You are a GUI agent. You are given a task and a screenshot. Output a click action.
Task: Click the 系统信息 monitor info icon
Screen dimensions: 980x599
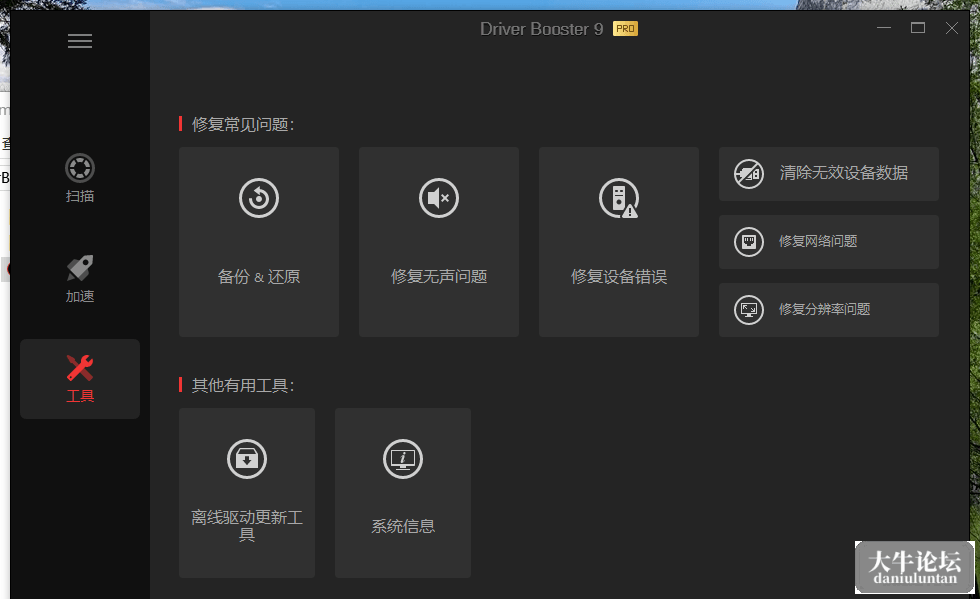pos(403,459)
